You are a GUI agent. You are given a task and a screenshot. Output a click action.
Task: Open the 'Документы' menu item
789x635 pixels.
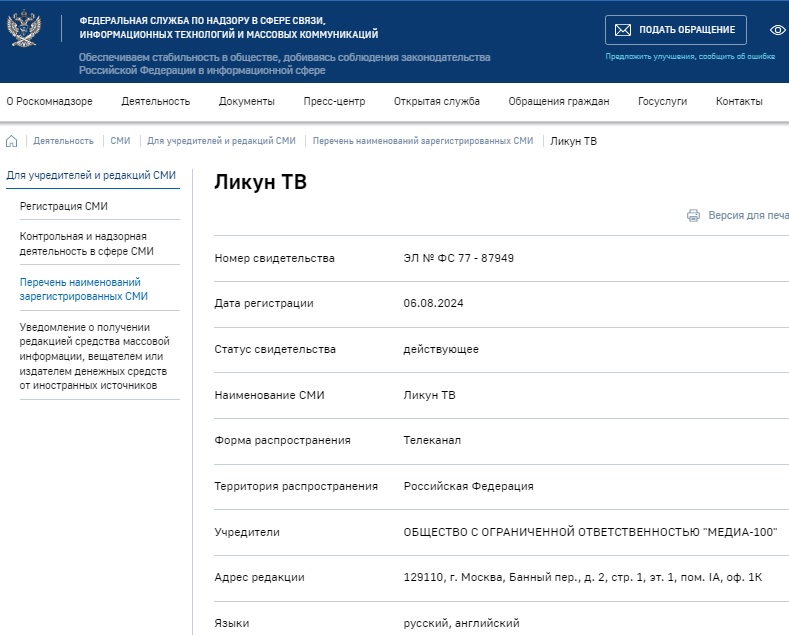247,102
